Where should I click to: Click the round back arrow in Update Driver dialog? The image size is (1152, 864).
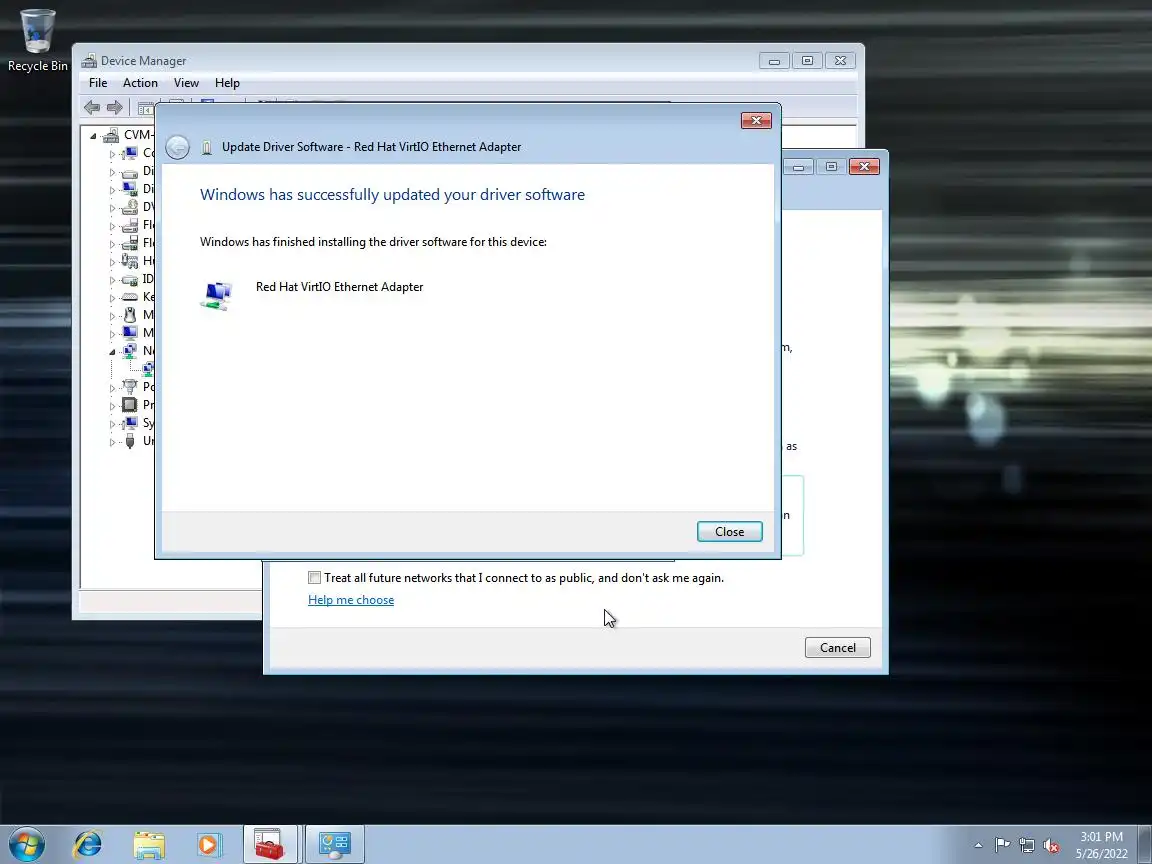pos(177,147)
